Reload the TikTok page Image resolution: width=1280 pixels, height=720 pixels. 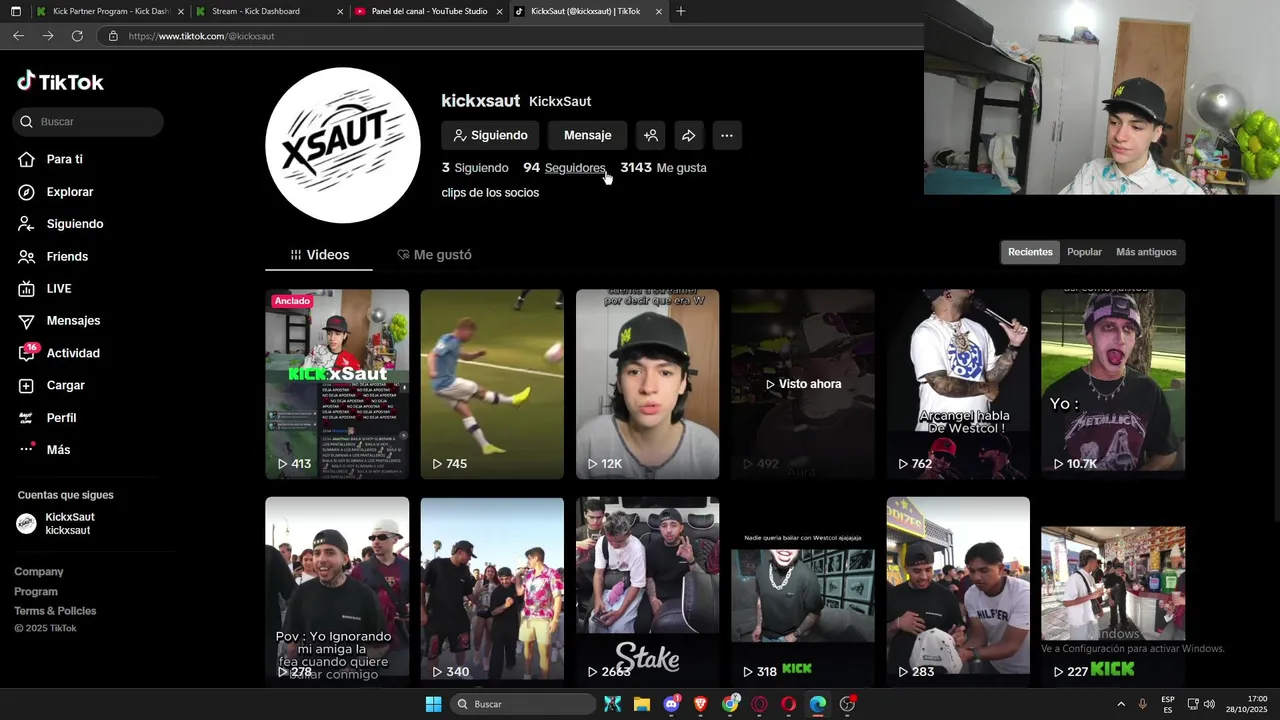tap(77, 36)
